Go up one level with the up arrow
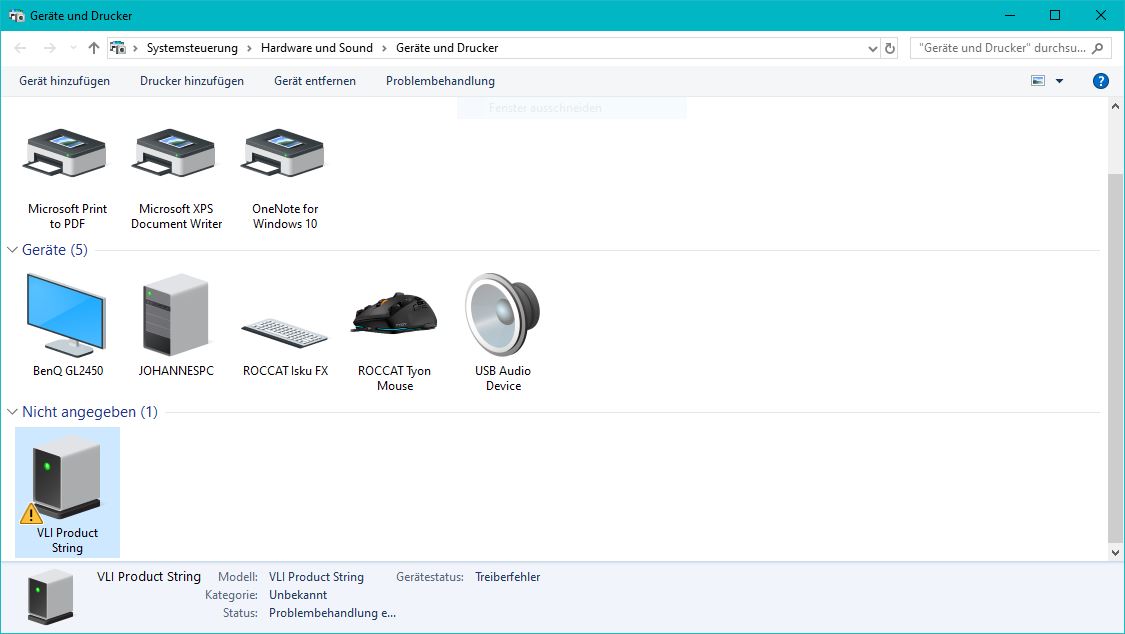 (93, 48)
